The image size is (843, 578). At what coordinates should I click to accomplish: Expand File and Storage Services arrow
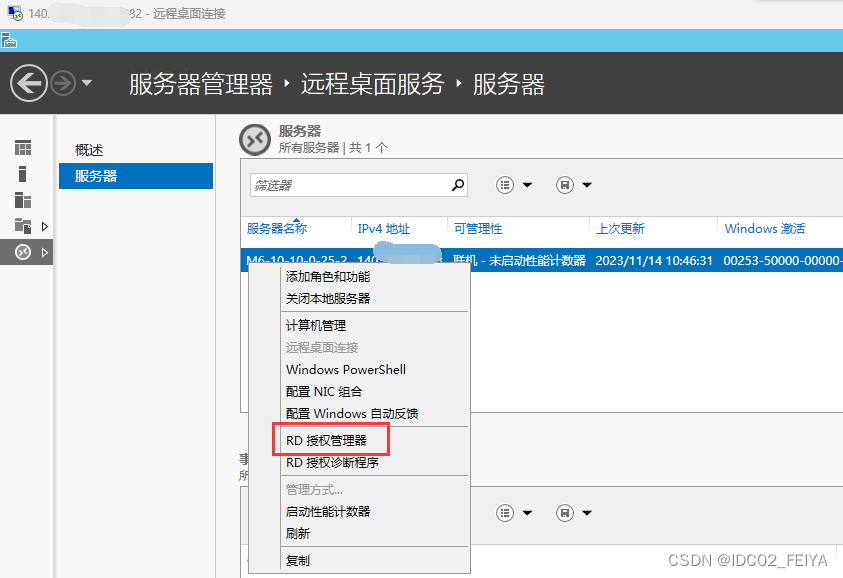45,226
